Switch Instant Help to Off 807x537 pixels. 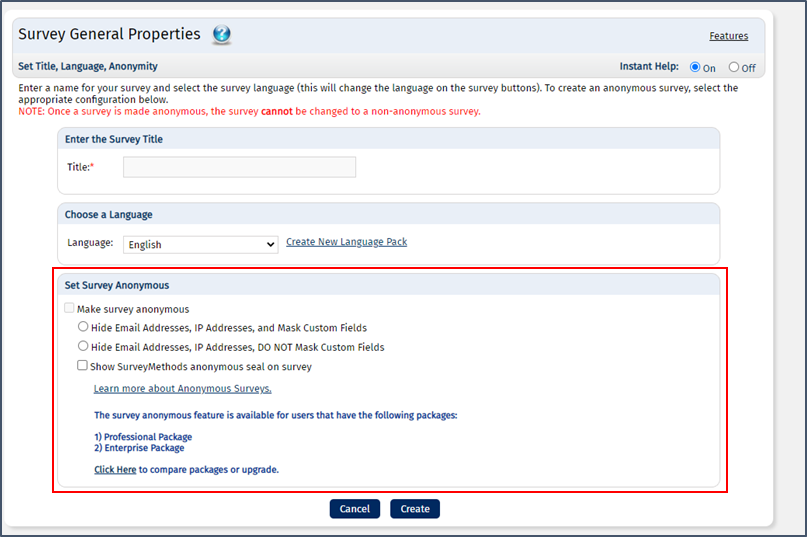tap(733, 67)
